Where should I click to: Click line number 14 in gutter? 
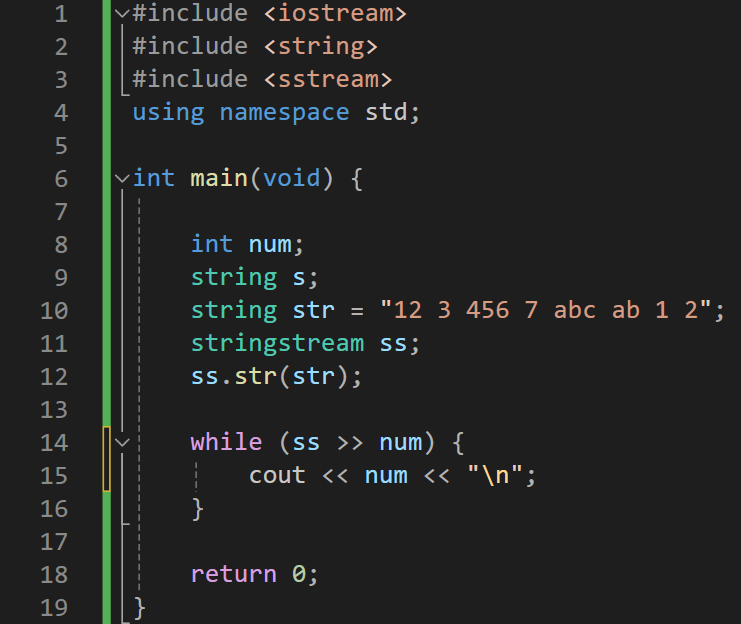[x=54, y=443]
